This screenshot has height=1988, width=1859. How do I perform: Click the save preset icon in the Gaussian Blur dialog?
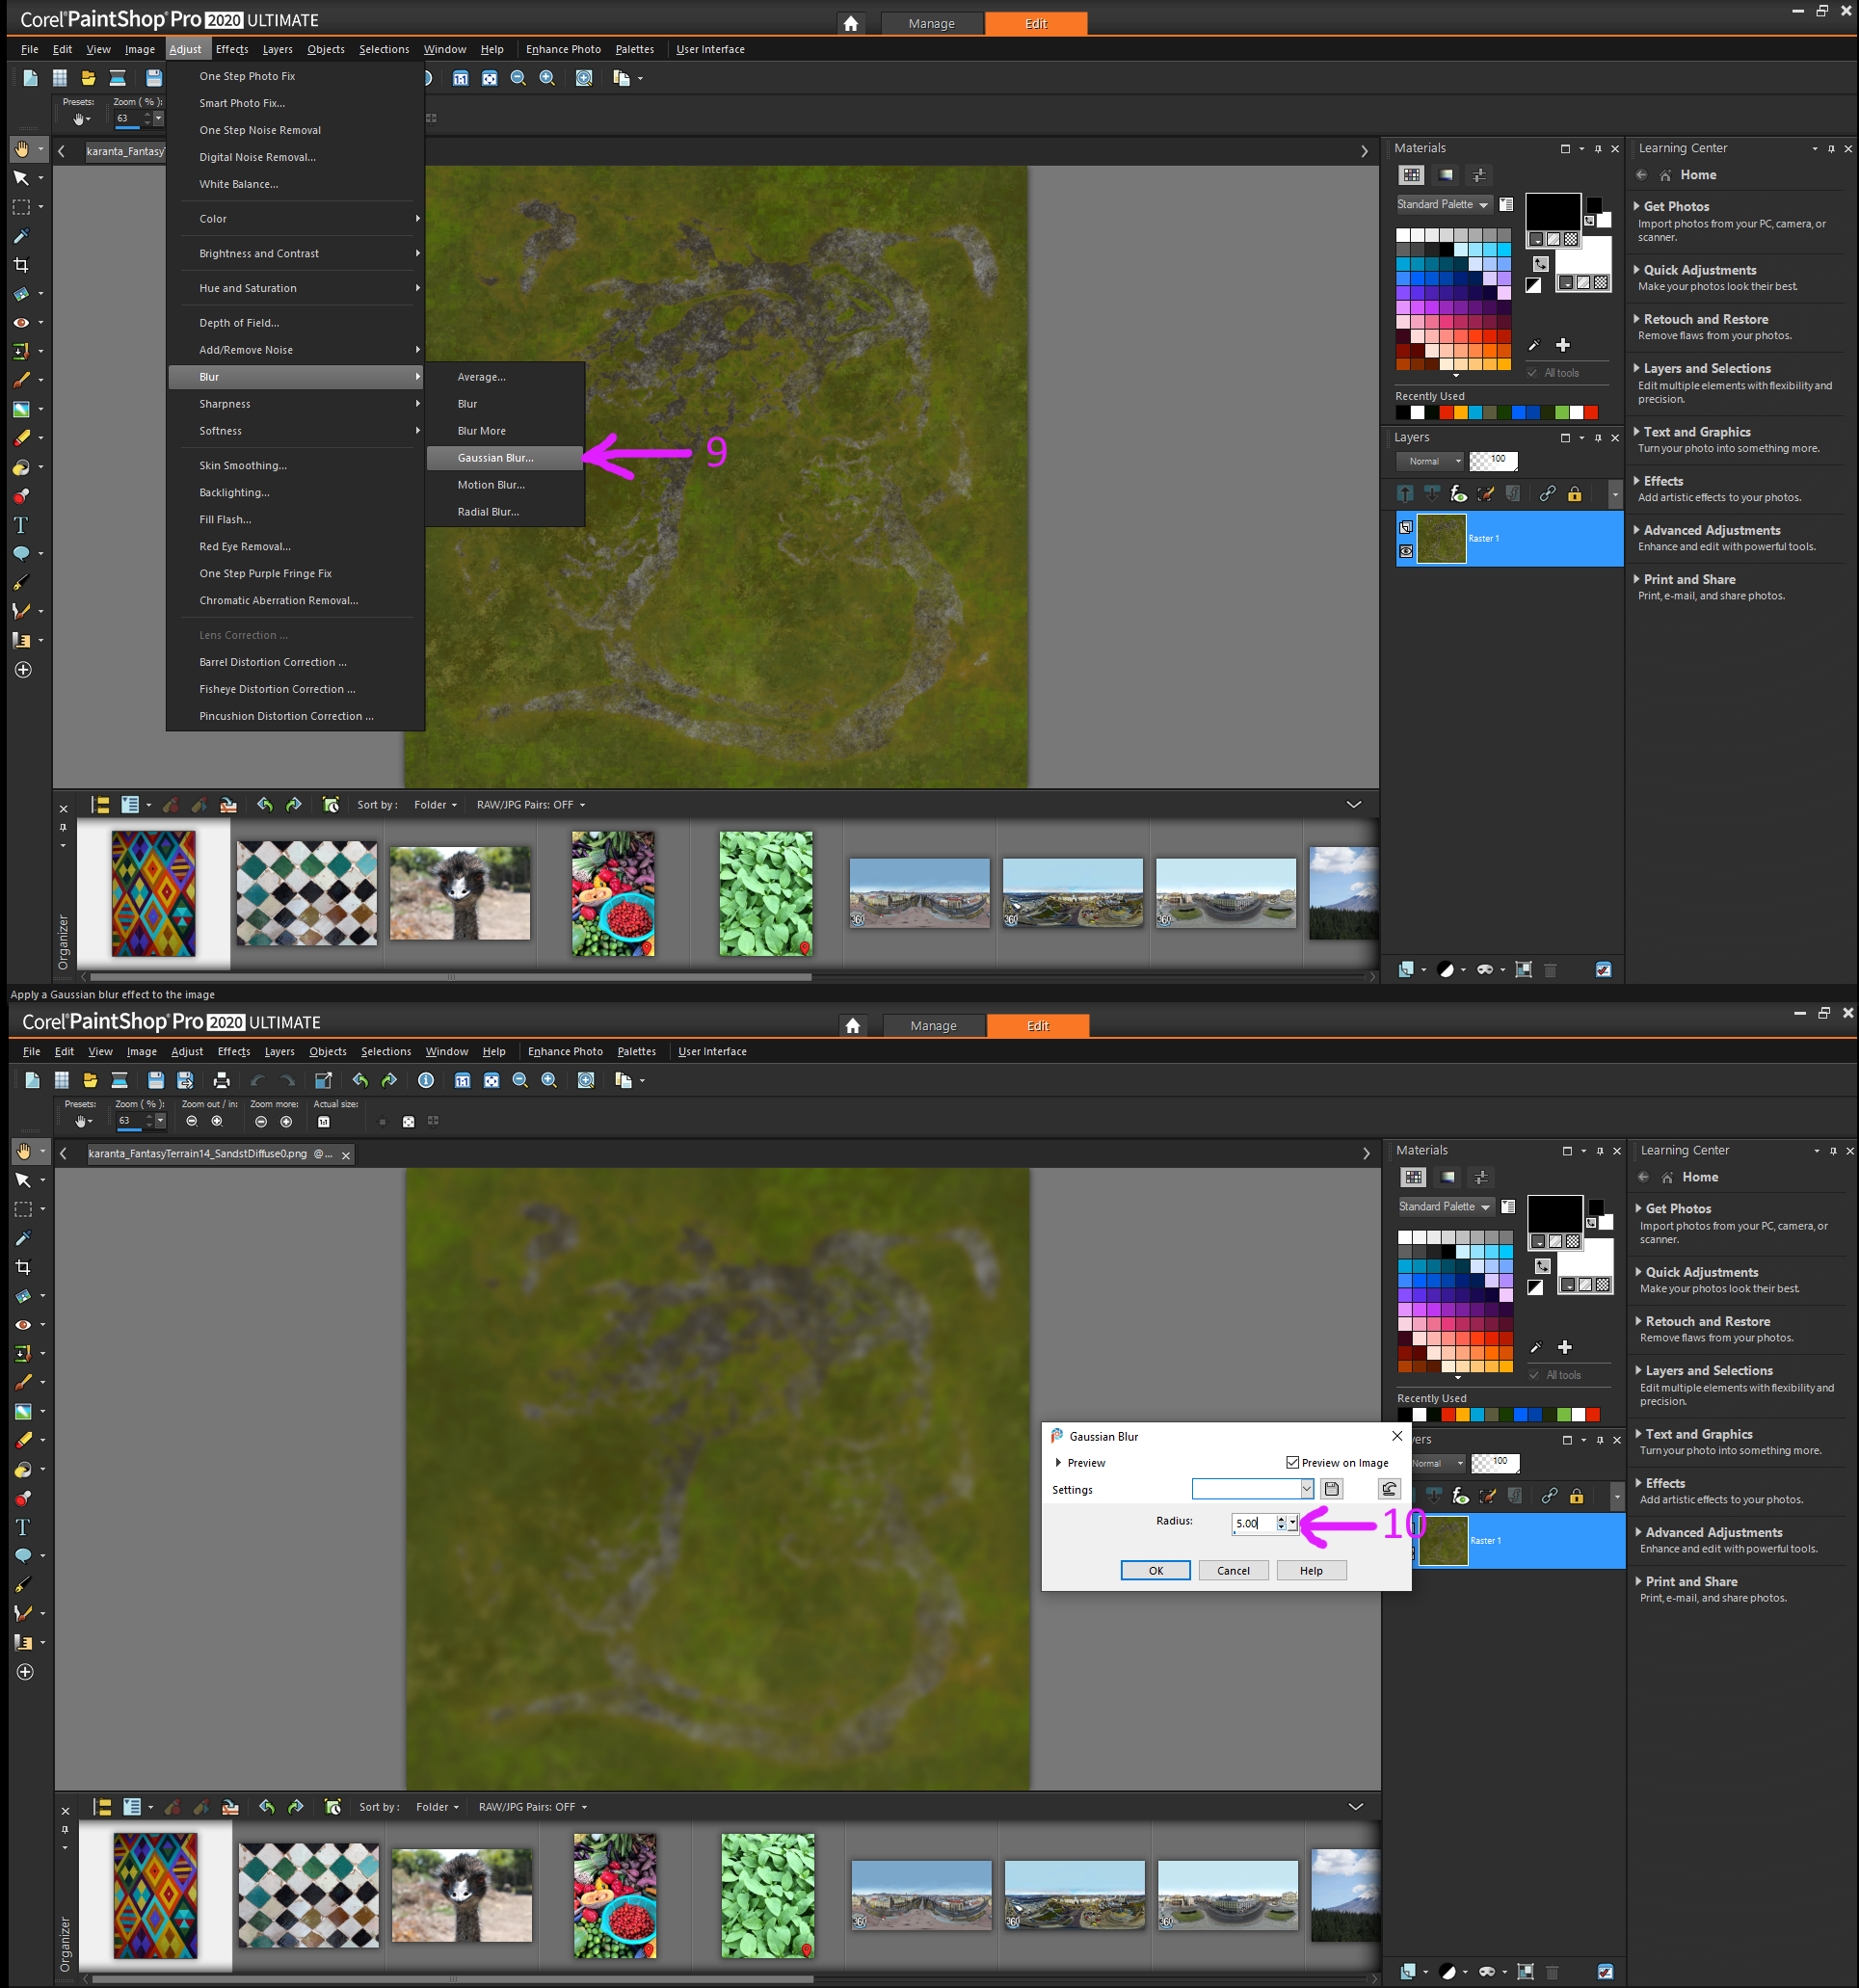click(x=1332, y=1489)
